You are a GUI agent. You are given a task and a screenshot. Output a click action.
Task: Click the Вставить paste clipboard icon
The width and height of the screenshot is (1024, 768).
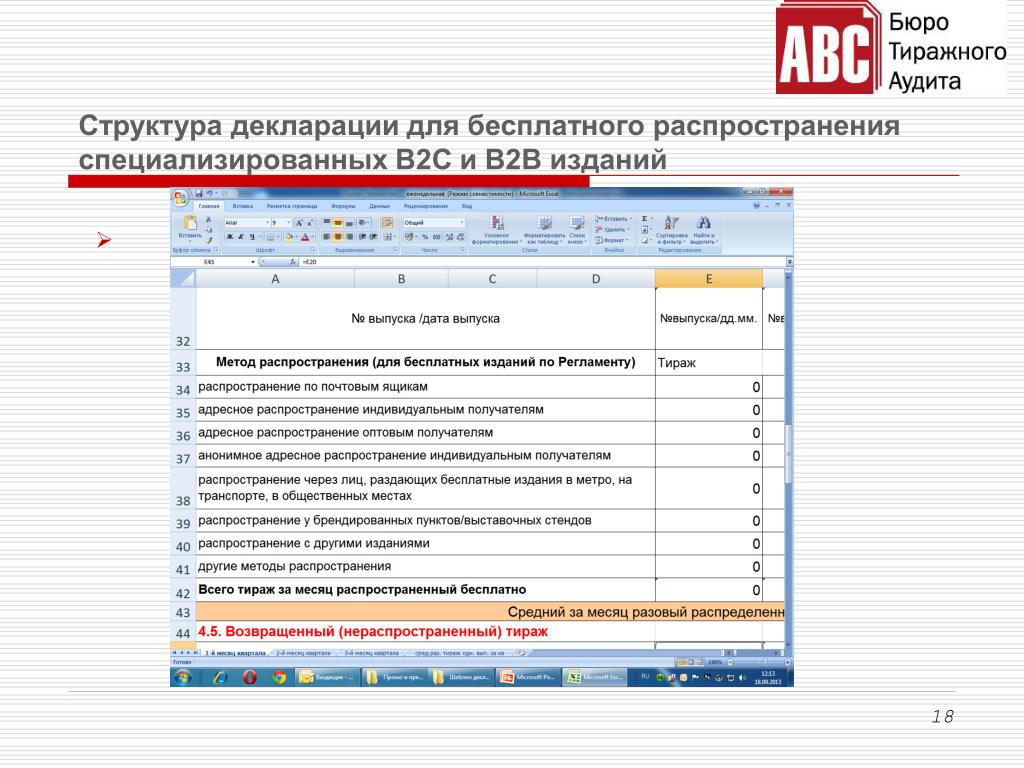190,223
